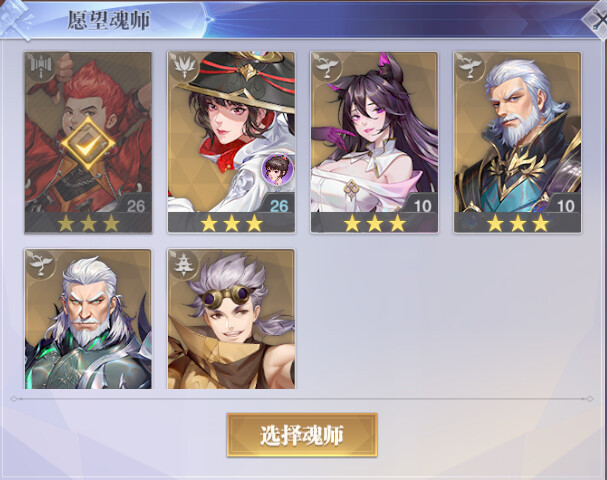Click plant emblem on blue-robed elder card

(470, 67)
